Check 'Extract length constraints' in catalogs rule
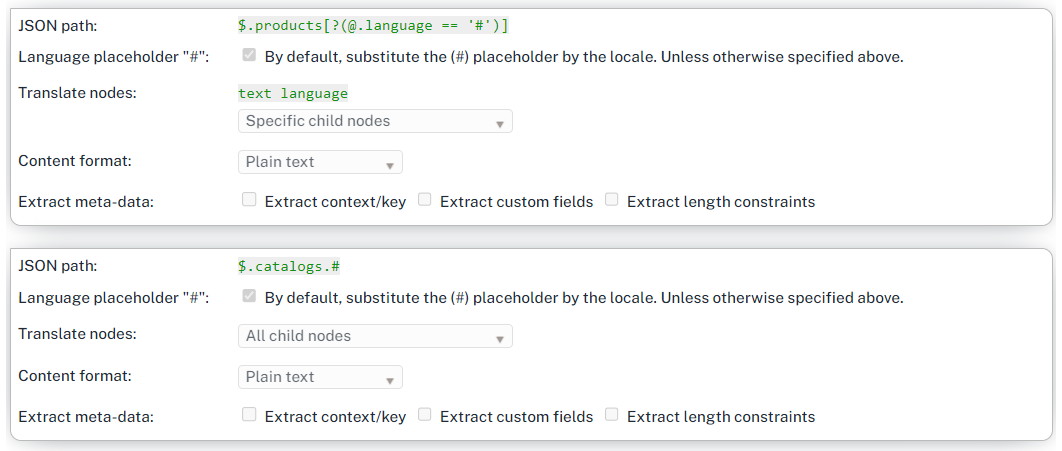The width and height of the screenshot is (1062, 451). (612, 415)
